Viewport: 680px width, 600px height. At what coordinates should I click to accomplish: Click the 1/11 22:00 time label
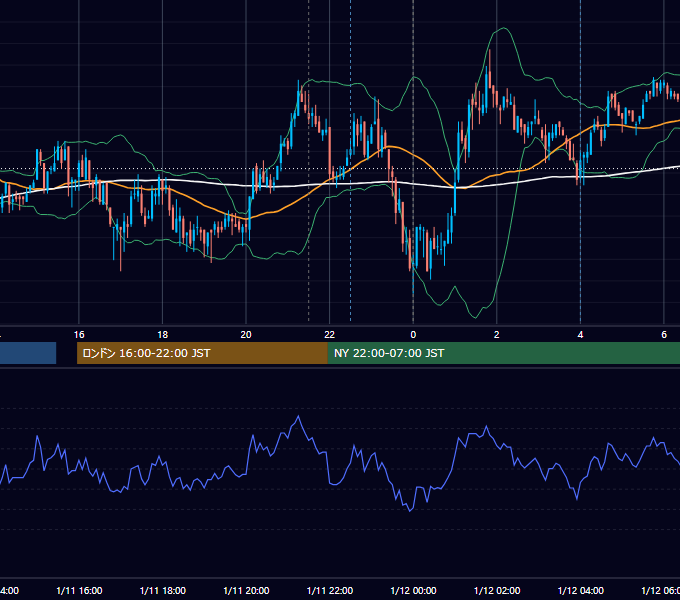[x=330, y=591]
